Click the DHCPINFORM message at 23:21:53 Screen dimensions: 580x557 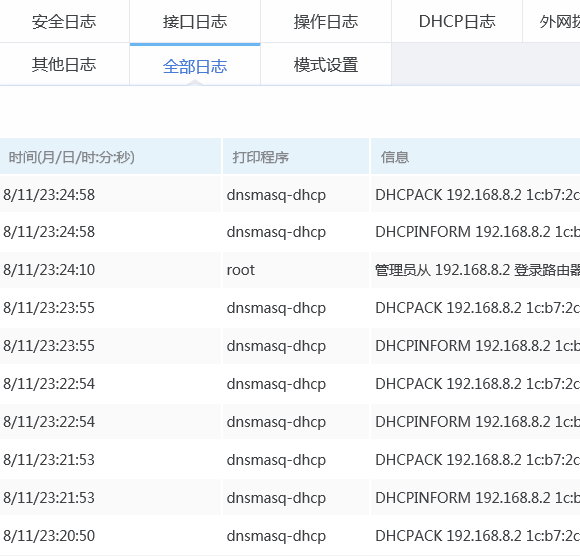tap(478, 497)
